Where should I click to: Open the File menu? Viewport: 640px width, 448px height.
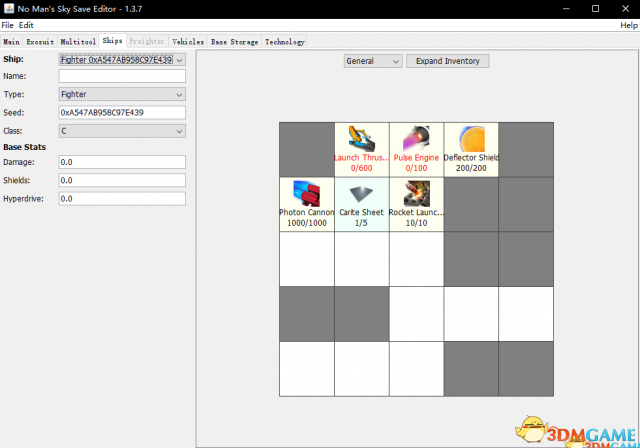point(7,25)
